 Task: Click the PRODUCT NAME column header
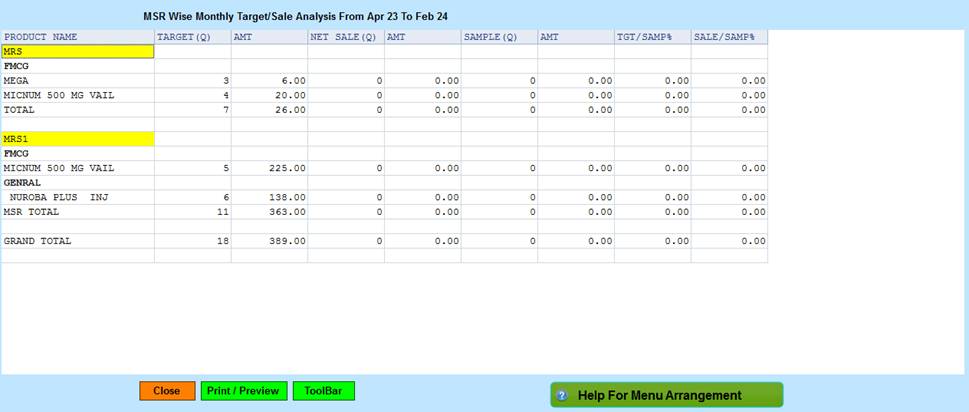click(x=41, y=37)
